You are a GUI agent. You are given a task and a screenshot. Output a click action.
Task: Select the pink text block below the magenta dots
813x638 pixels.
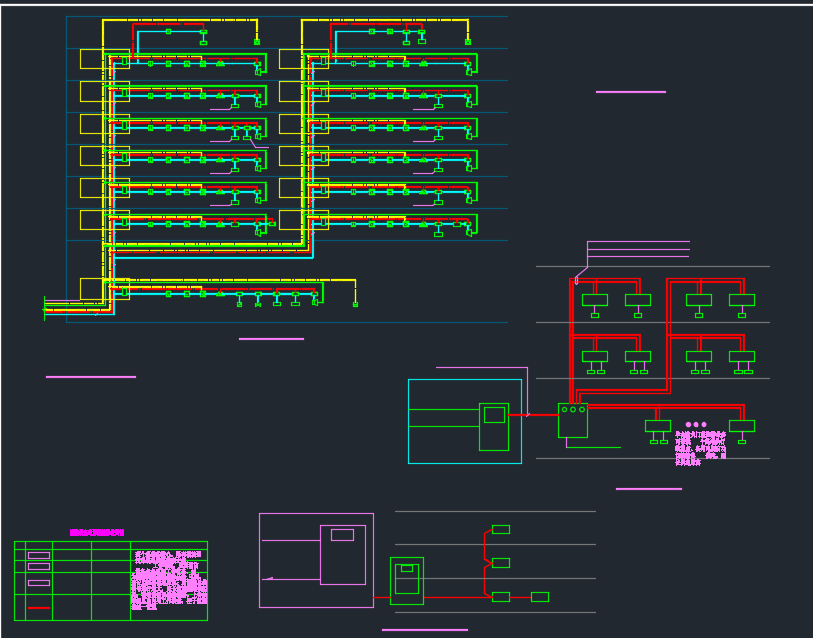(x=700, y=448)
